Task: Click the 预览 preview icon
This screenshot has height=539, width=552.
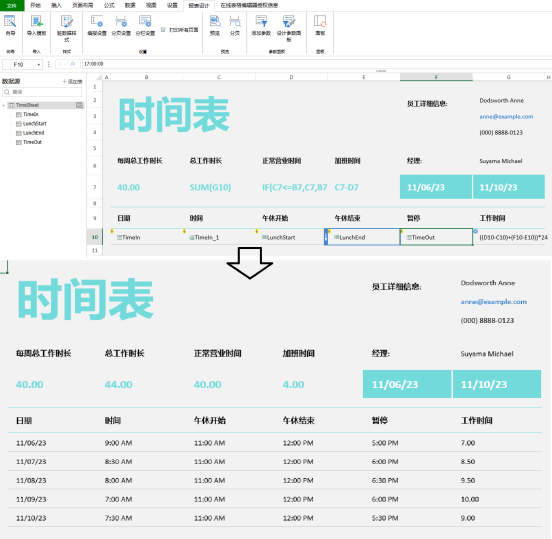Action: [215, 22]
